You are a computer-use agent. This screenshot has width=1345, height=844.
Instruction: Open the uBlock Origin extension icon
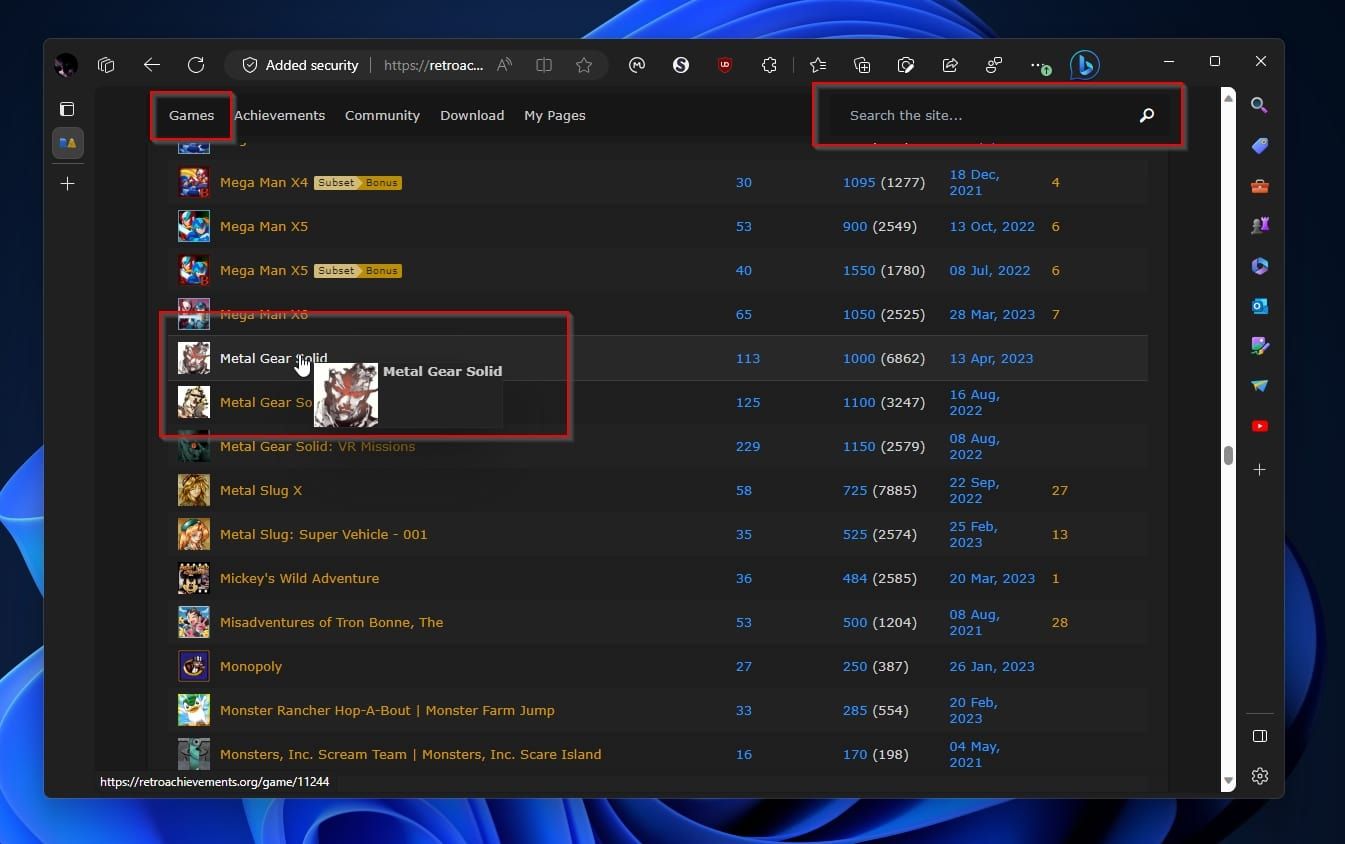tap(725, 65)
